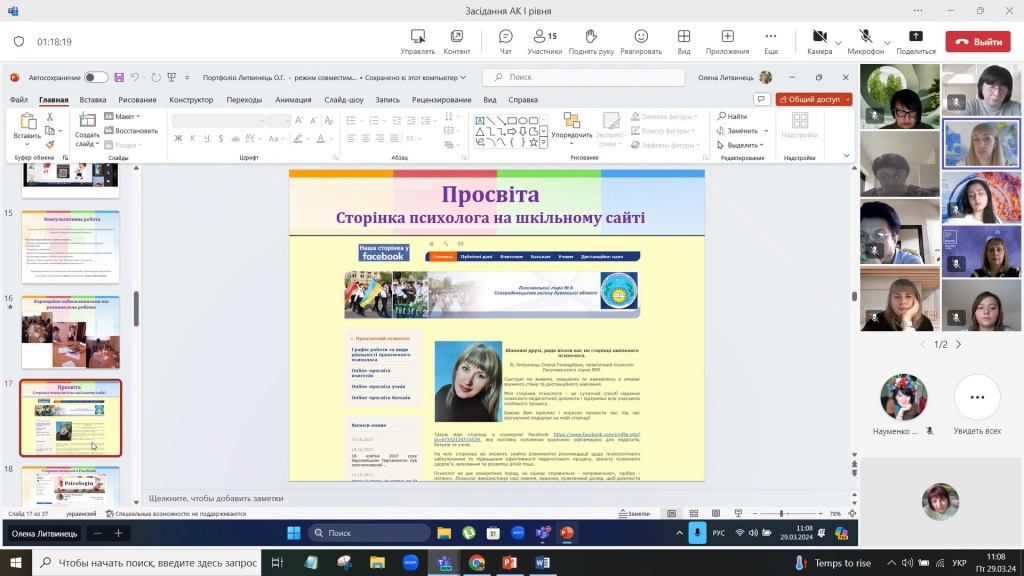Open the Layout dropdown in Slides group
1024x576 pixels.
tap(126, 117)
